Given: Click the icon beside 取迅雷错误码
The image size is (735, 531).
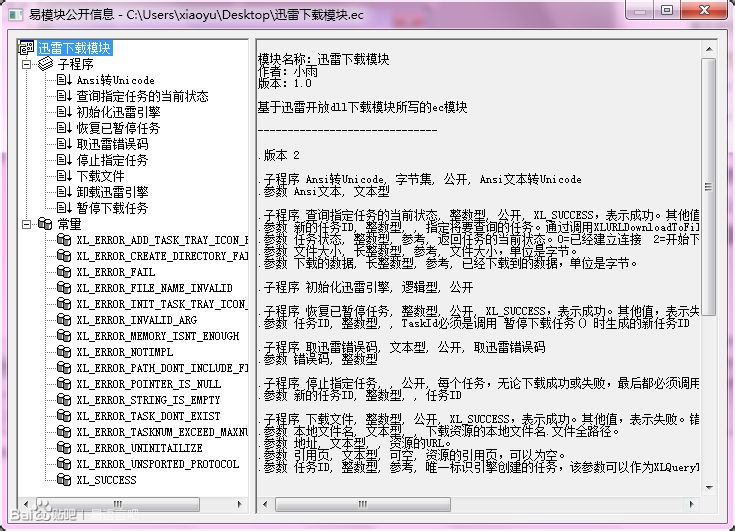Looking at the screenshot, I should (64, 143).
